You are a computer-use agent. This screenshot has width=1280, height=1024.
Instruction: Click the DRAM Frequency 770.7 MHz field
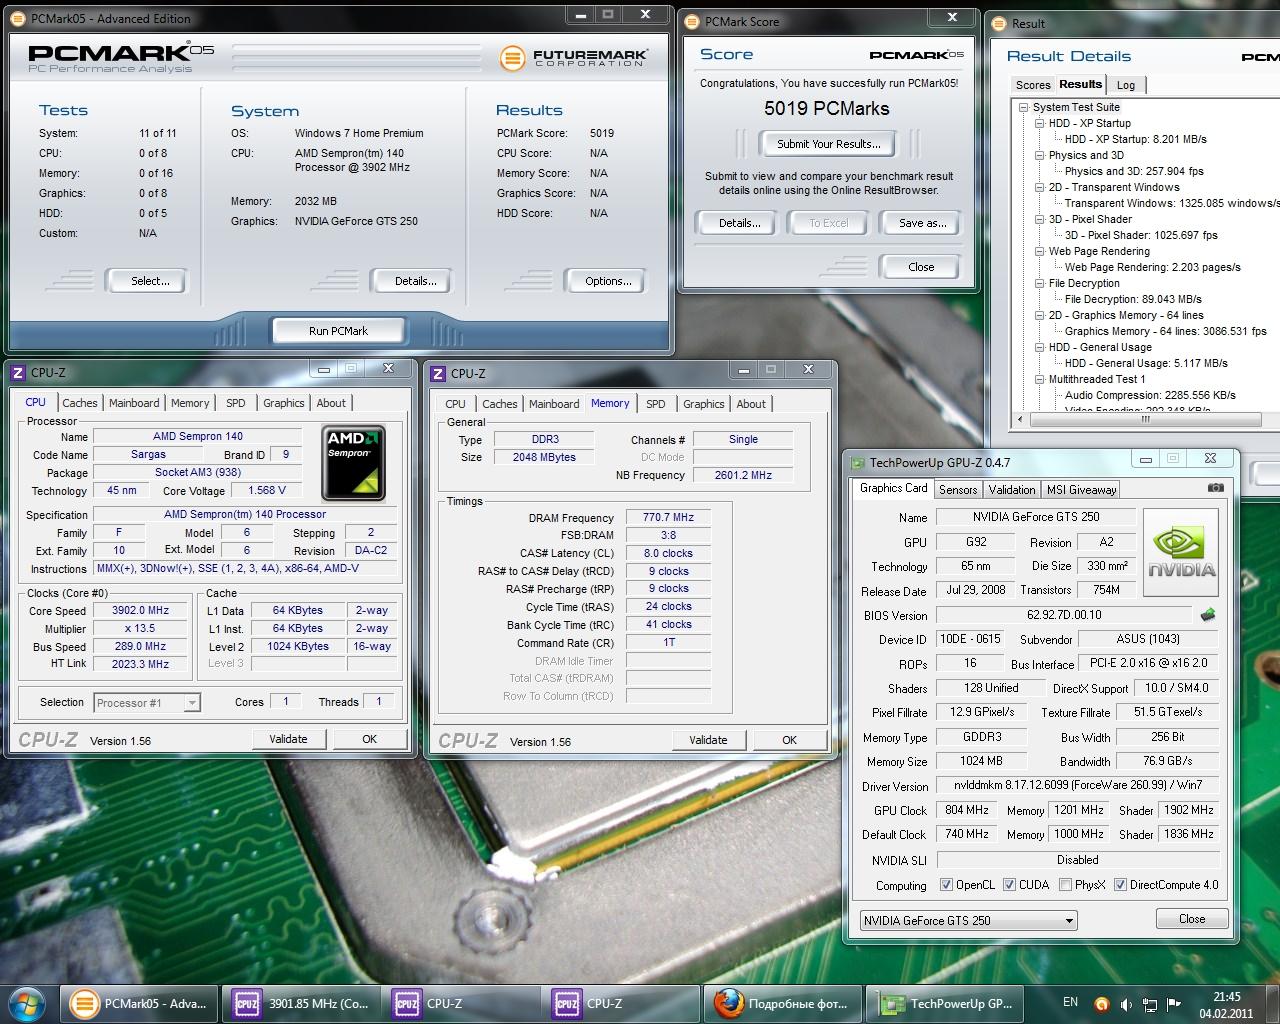pyautogui.click(x=668, y=518)
